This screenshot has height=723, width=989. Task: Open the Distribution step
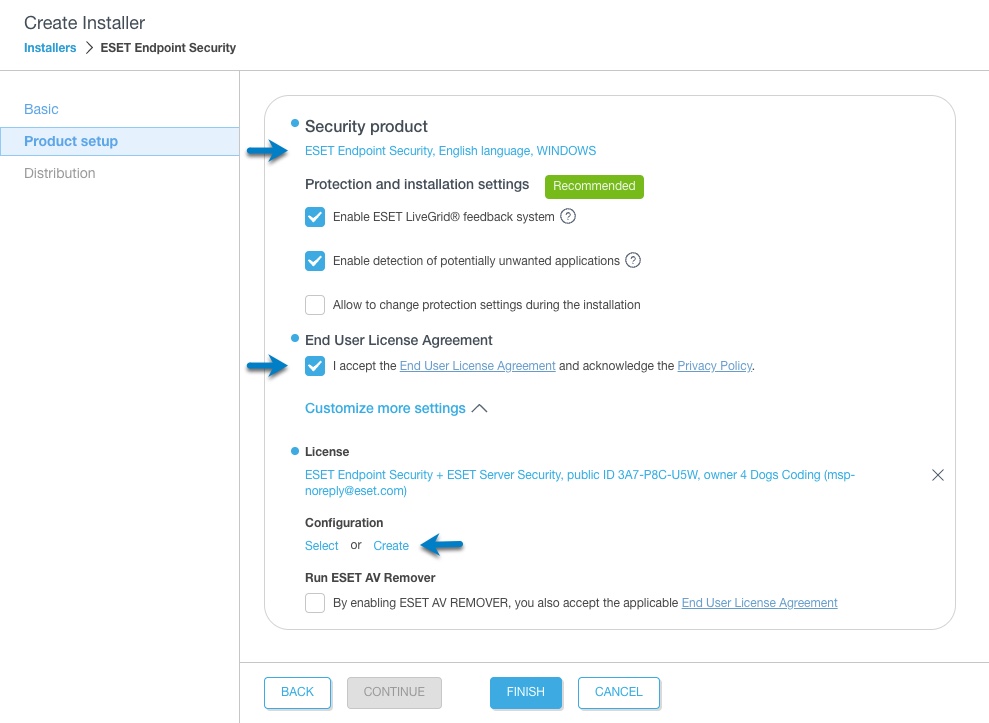click(59, 173)
